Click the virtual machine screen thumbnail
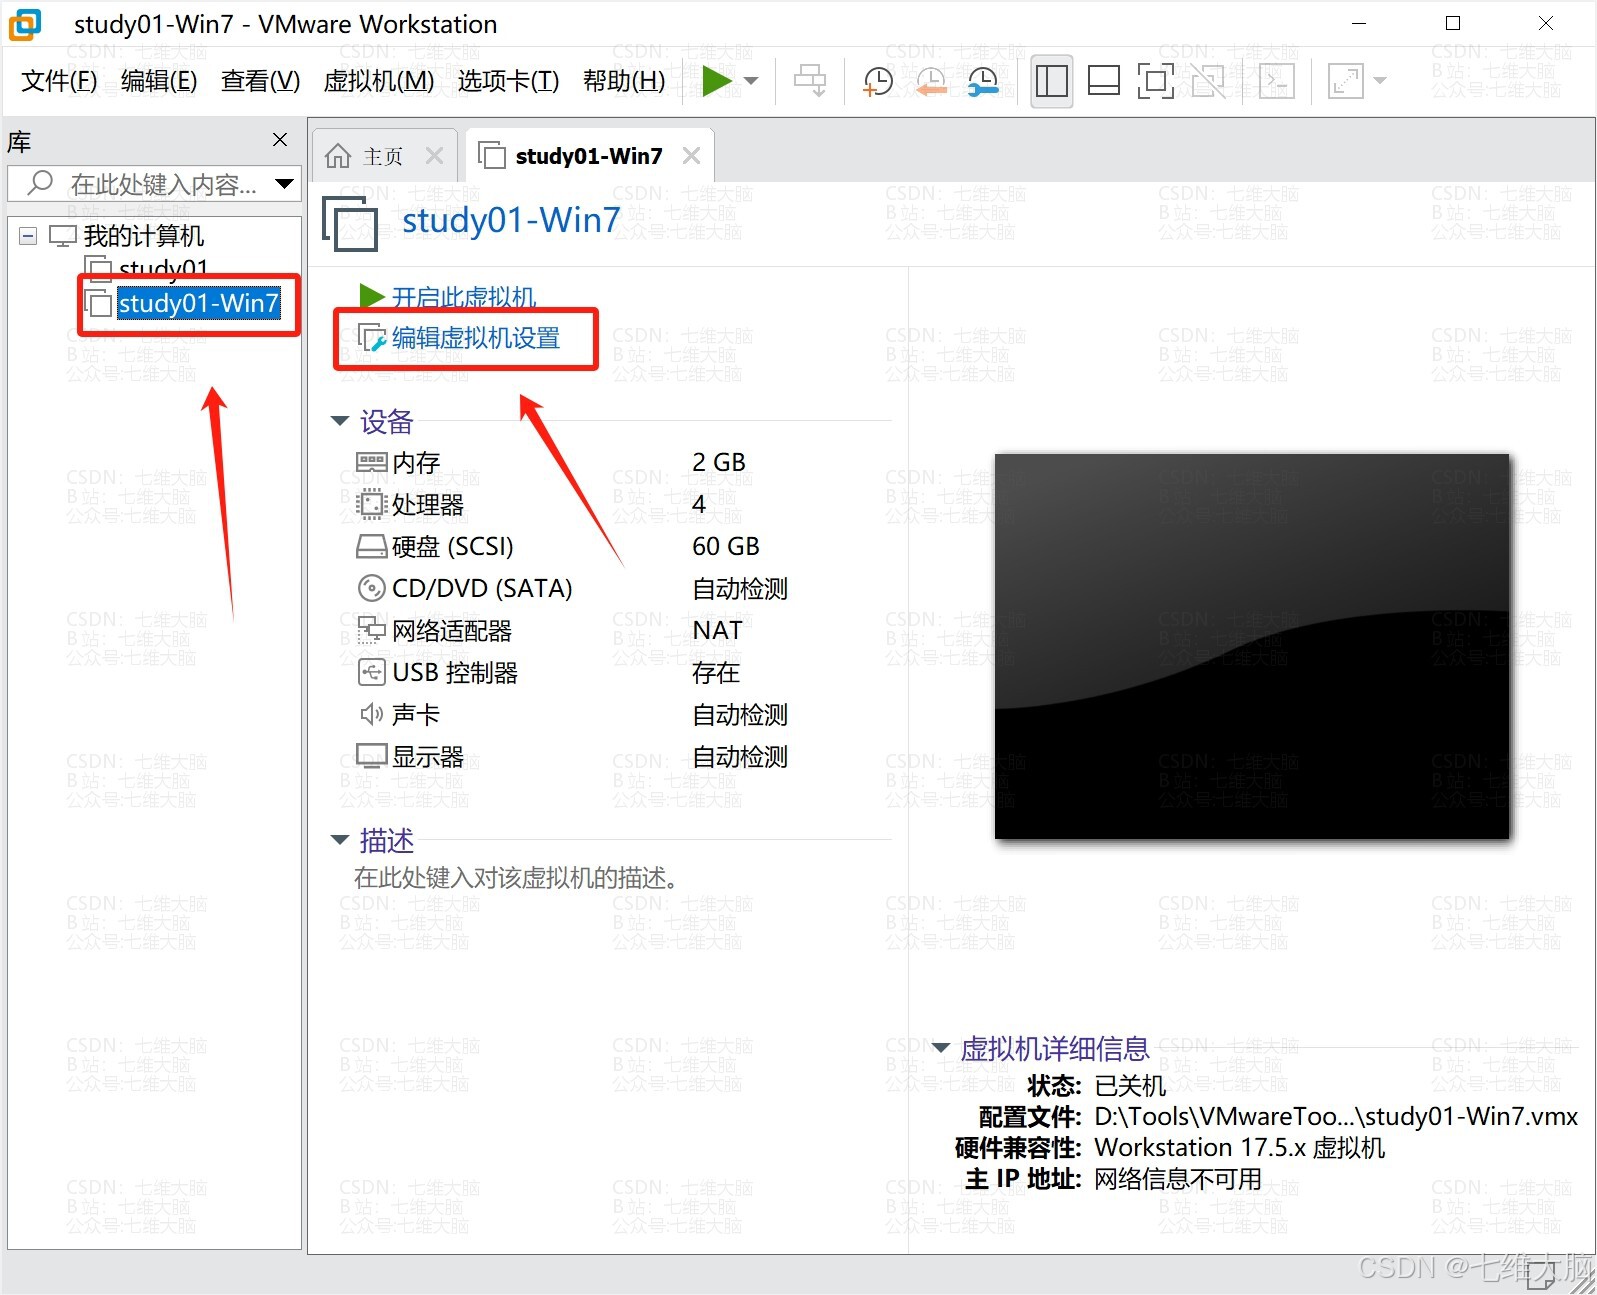This screenshot has width=1597, height=1295. click(1251, 646)
